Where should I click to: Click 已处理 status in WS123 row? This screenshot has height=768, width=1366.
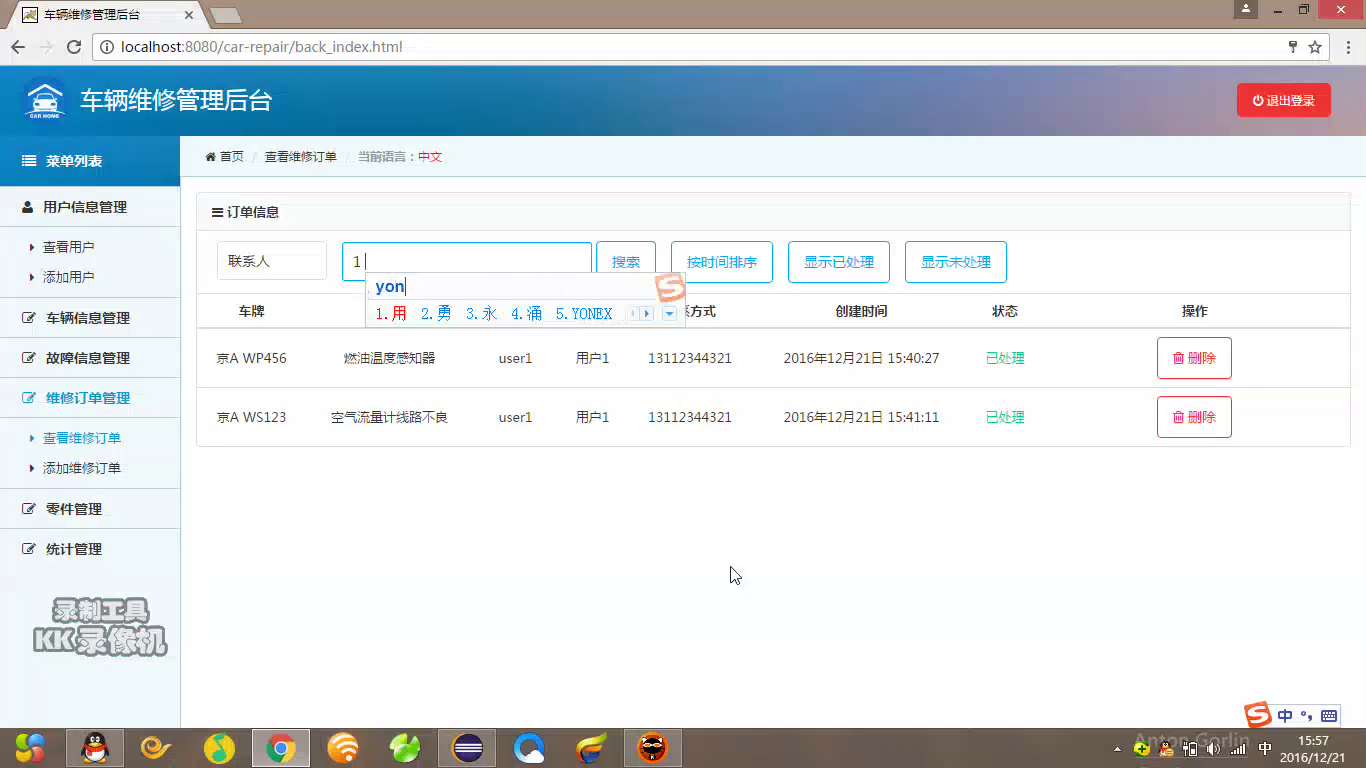(1005, 417)
